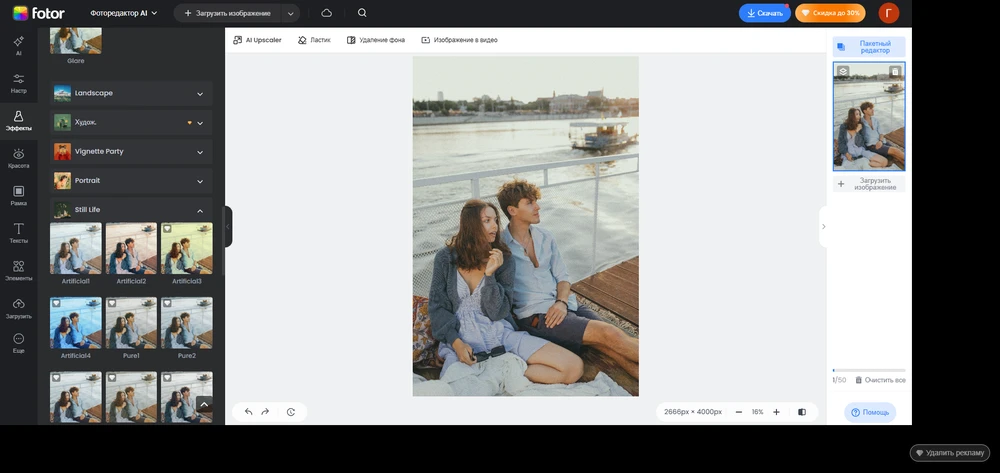
Task: Toggle favorite heart on Artificial4 filter
Action: click(56, 303)
